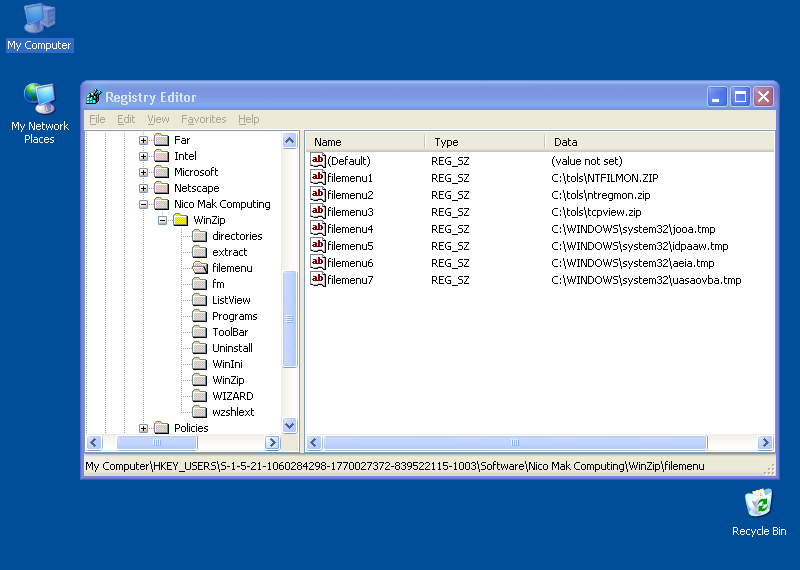Expand the Policies registry key
800x570 pixels.
(143, 429)
